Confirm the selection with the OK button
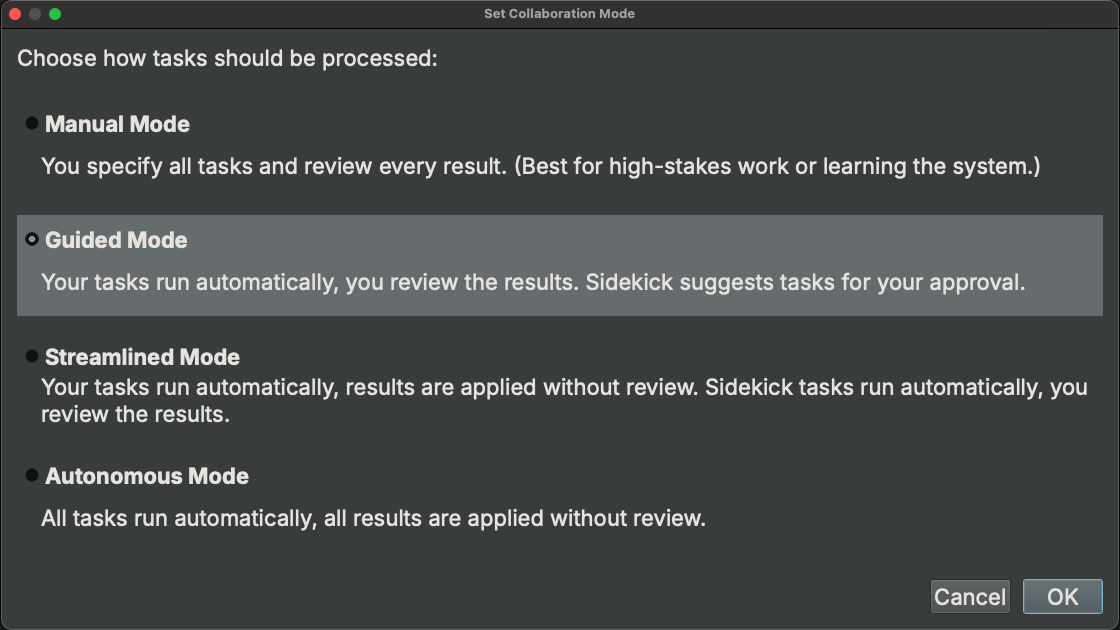The image size is (1120, 630). coord(1062,597)
